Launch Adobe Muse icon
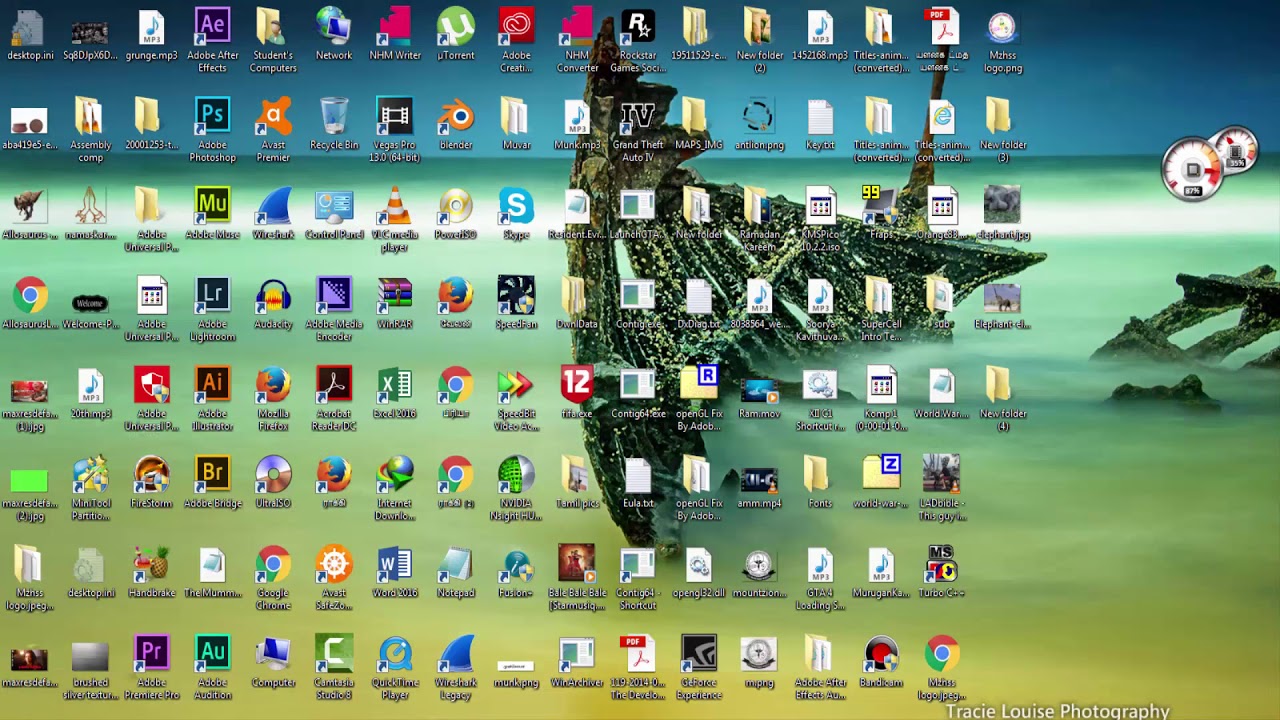This screenshot has height=720, width=1280. pyautogui.click(x=212, y=213)
